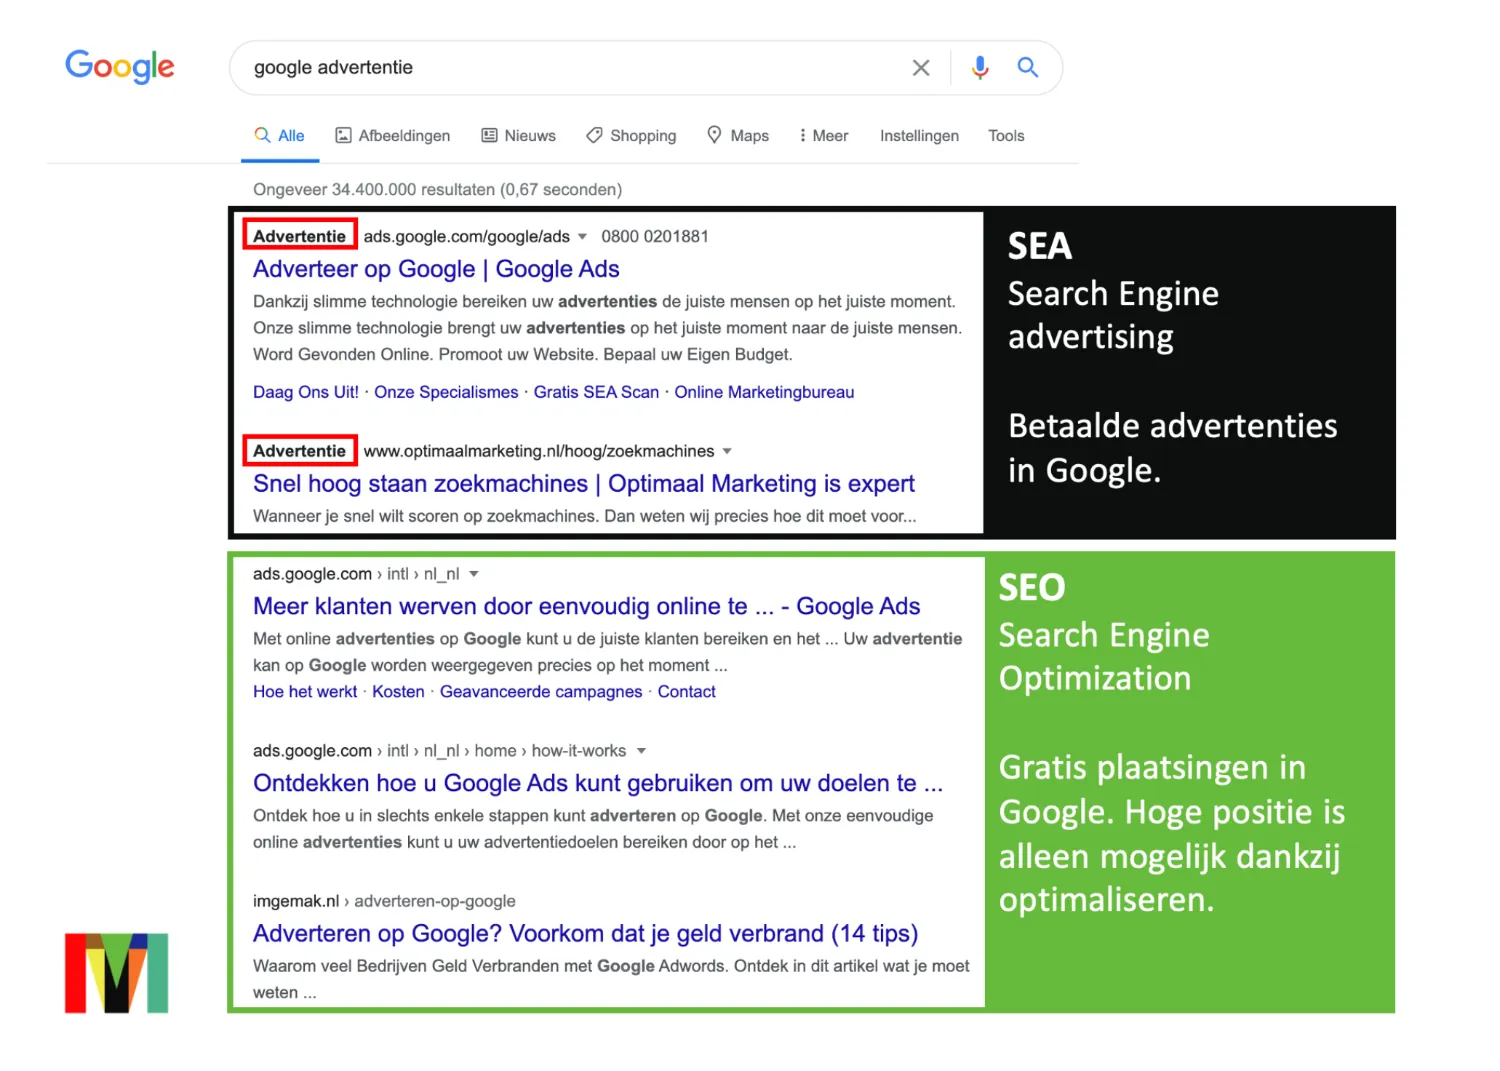The width and height of the screenshot is (1500, 1071).
Task: Expand the Meer menu
Action: click(x=823, y=136)
